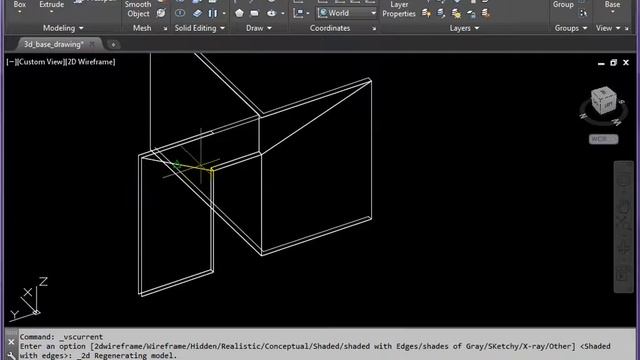Viewport: 640px width, 360px height.
Task: Click the Smooth Object button
Action: coord(138,9)
